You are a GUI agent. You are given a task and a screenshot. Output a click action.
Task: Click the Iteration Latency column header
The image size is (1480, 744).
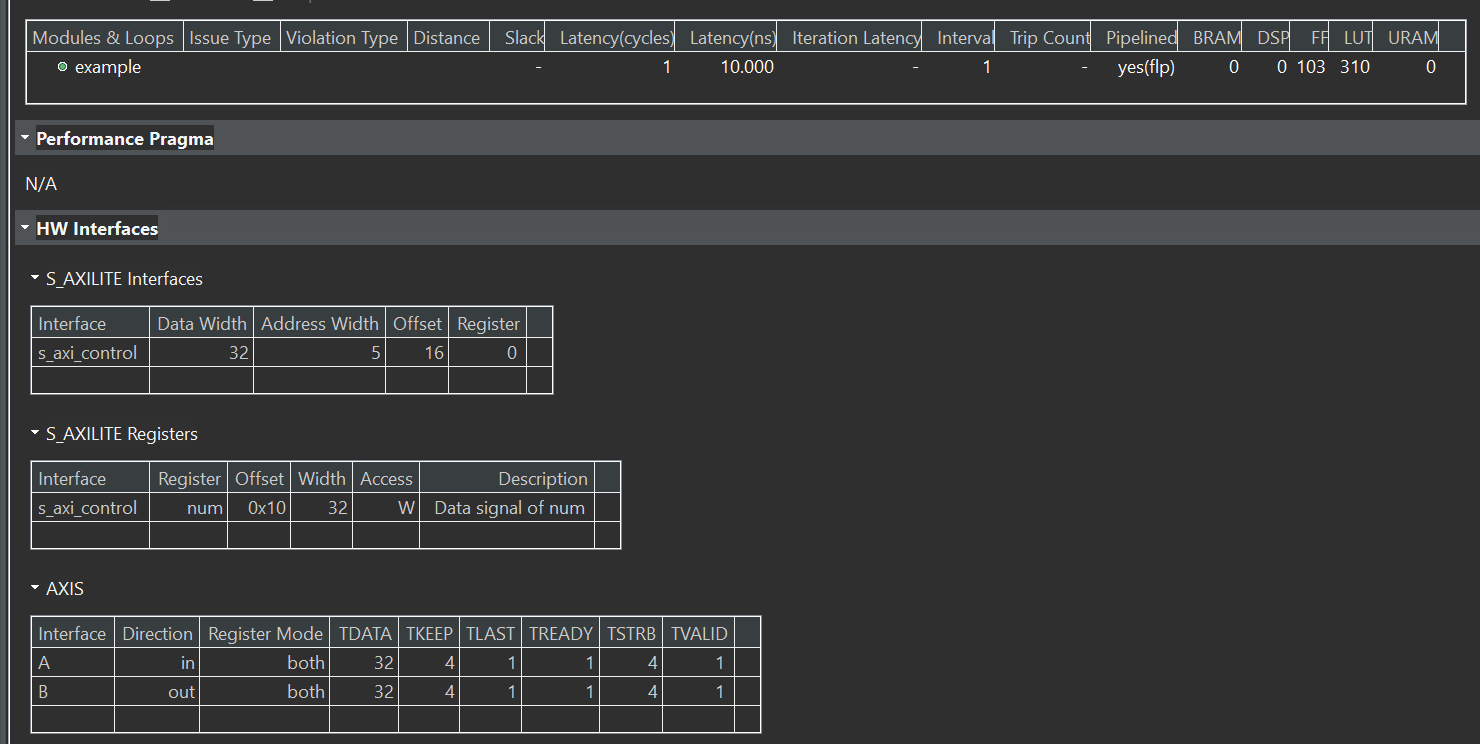[x=850, y=38]
